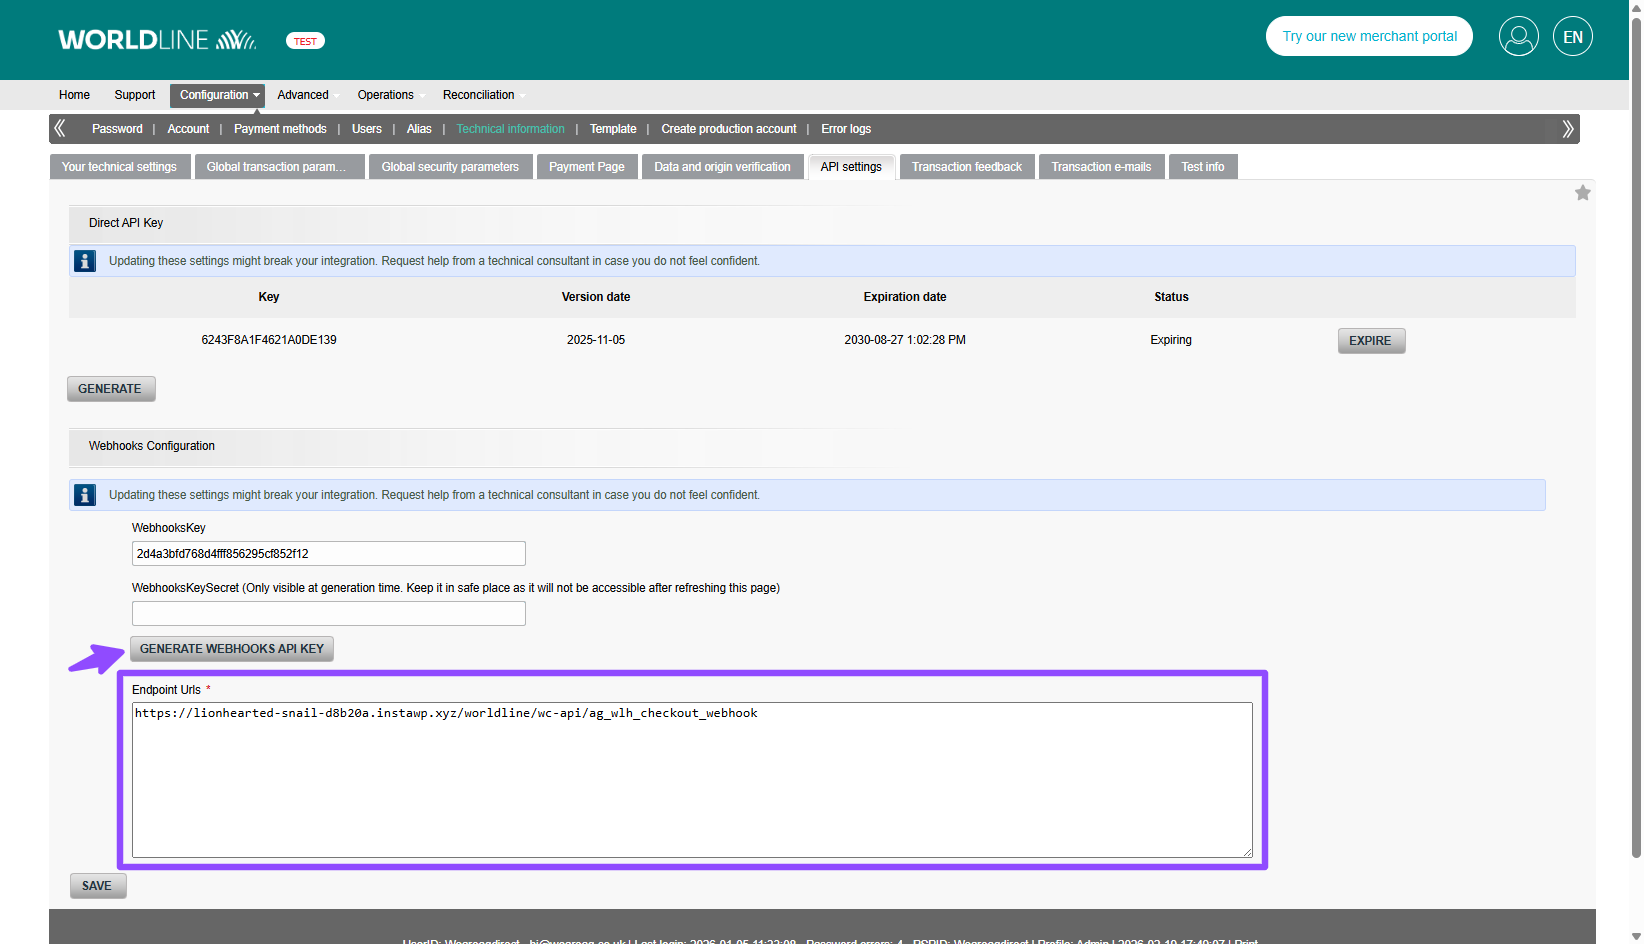1644x944 pixels.
Task: Click info icon in Direct API Key notice
Action: click(85, 261)
